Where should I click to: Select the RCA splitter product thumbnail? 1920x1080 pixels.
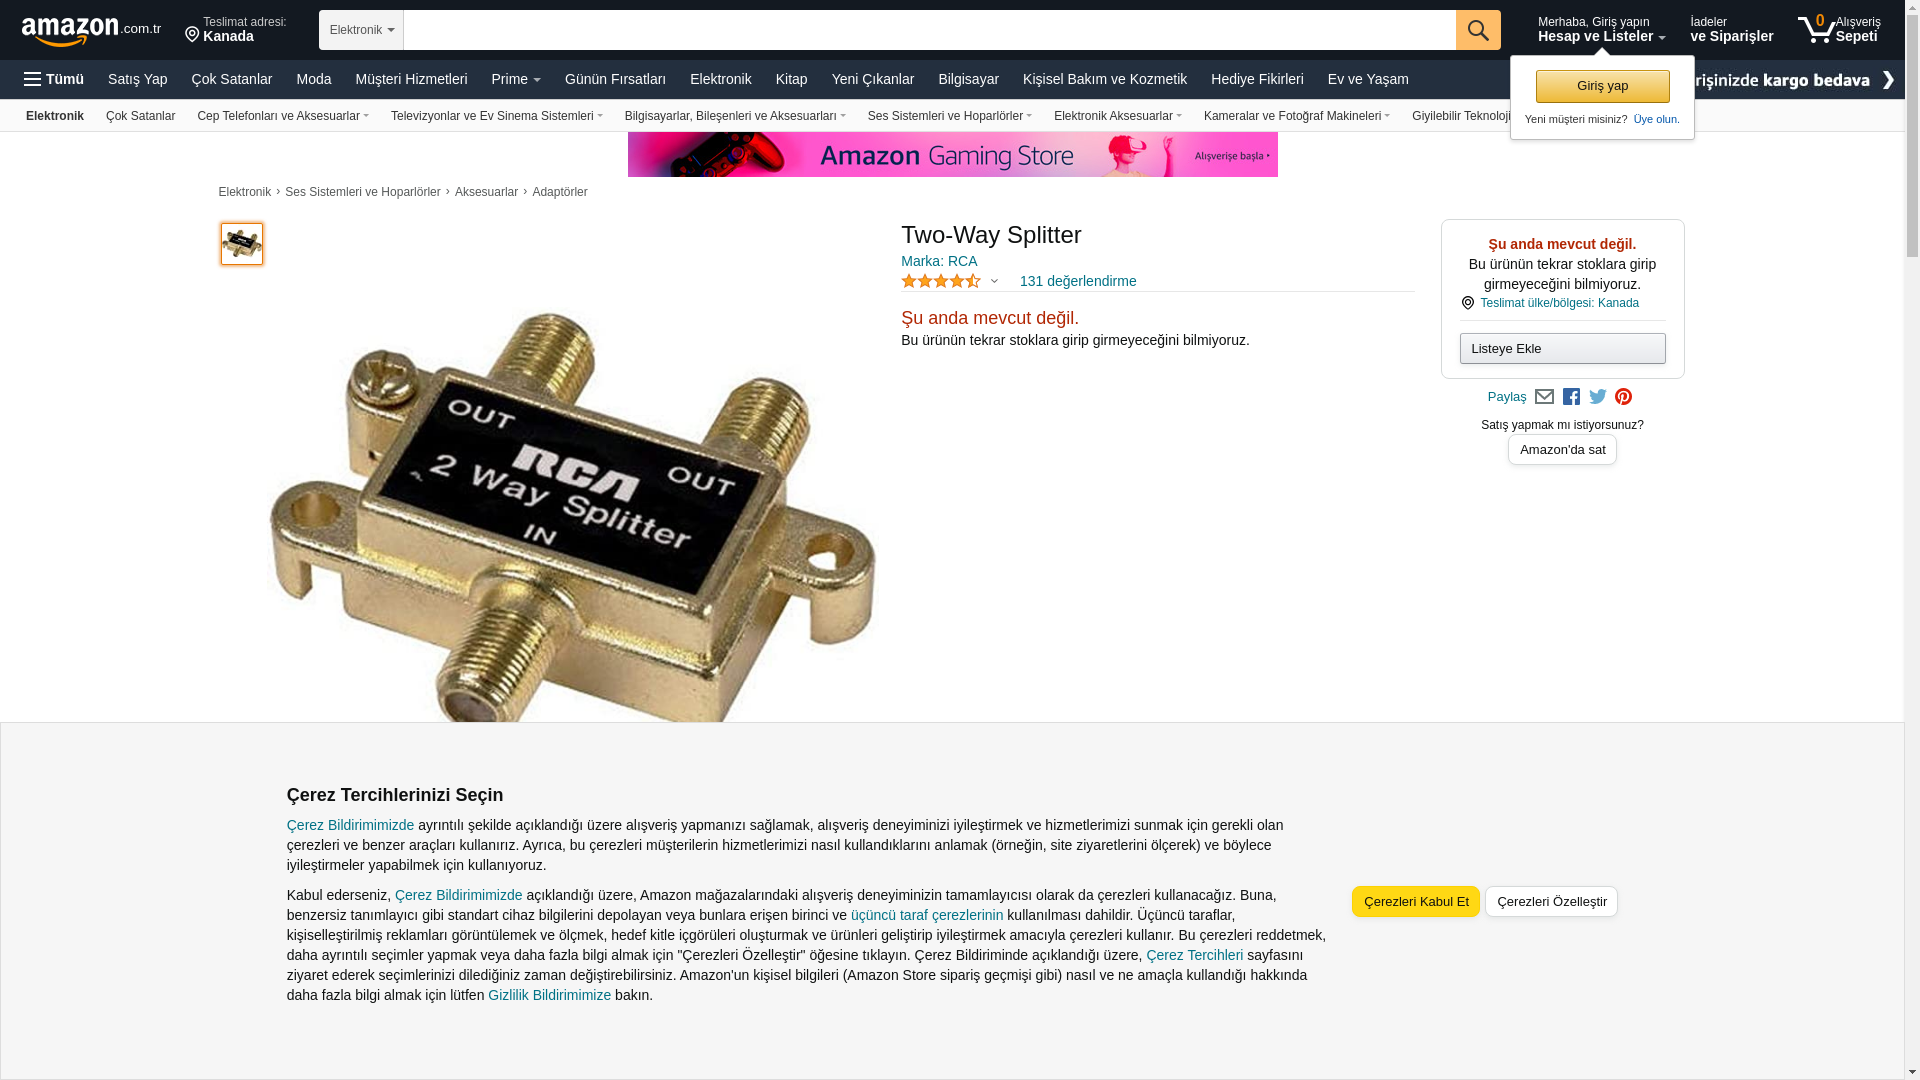(x=242, y=244)
